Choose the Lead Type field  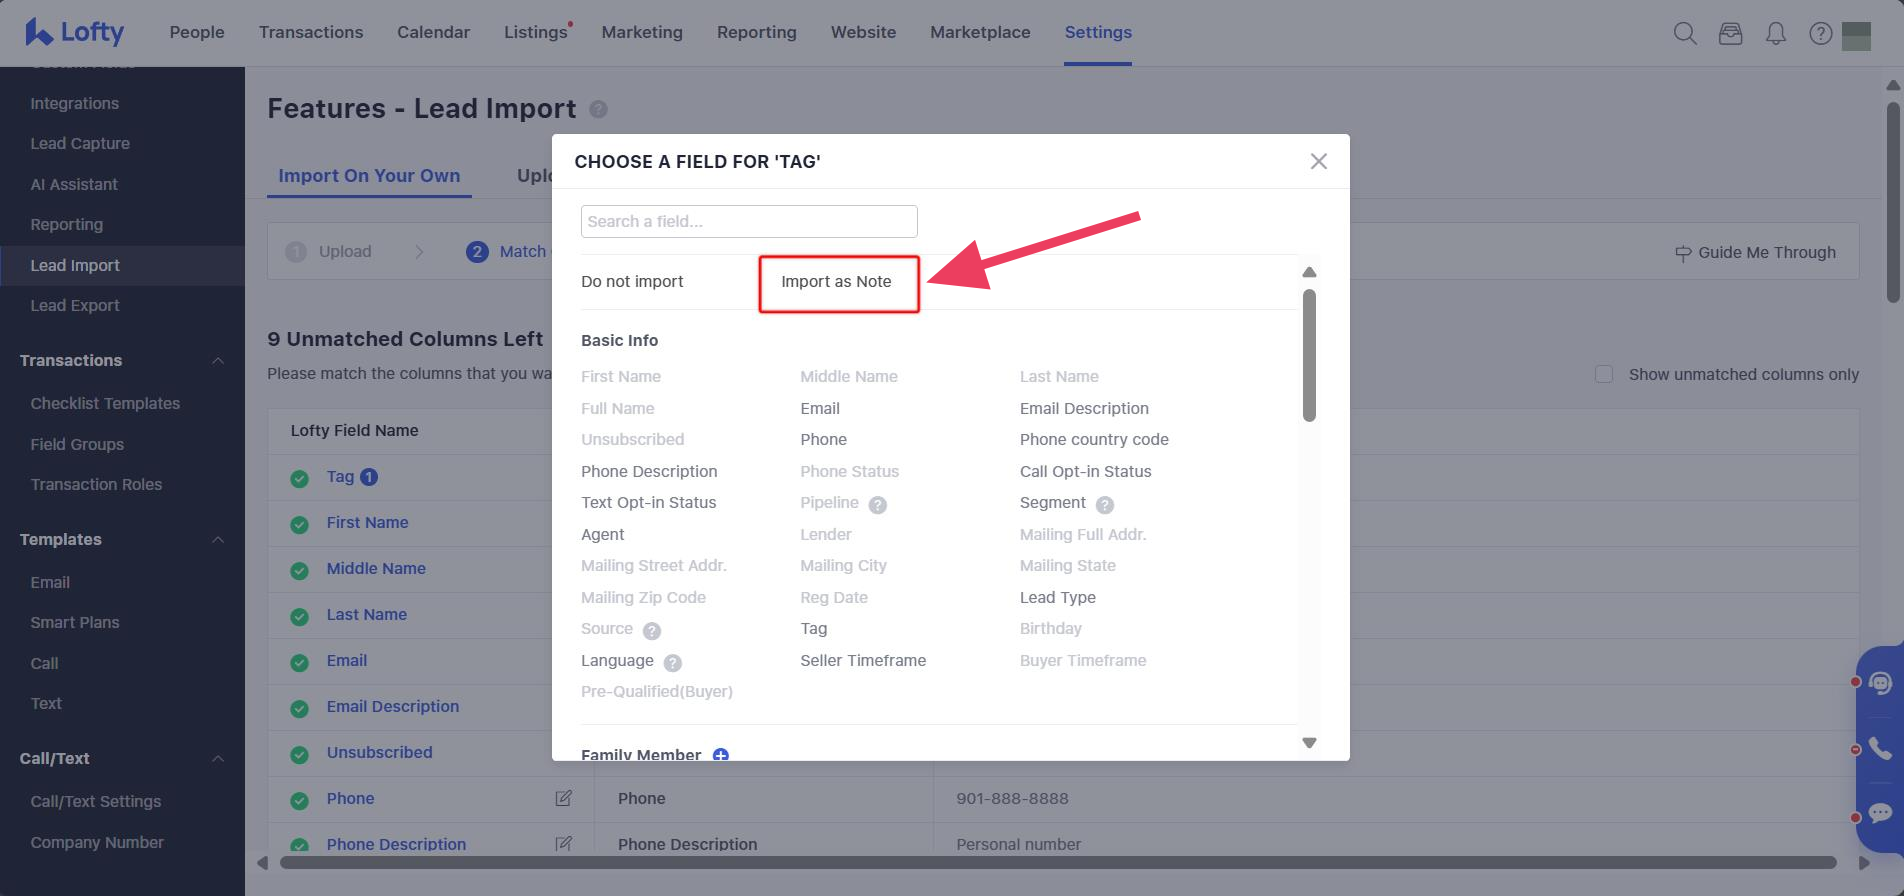click(x=1058, y=597)
